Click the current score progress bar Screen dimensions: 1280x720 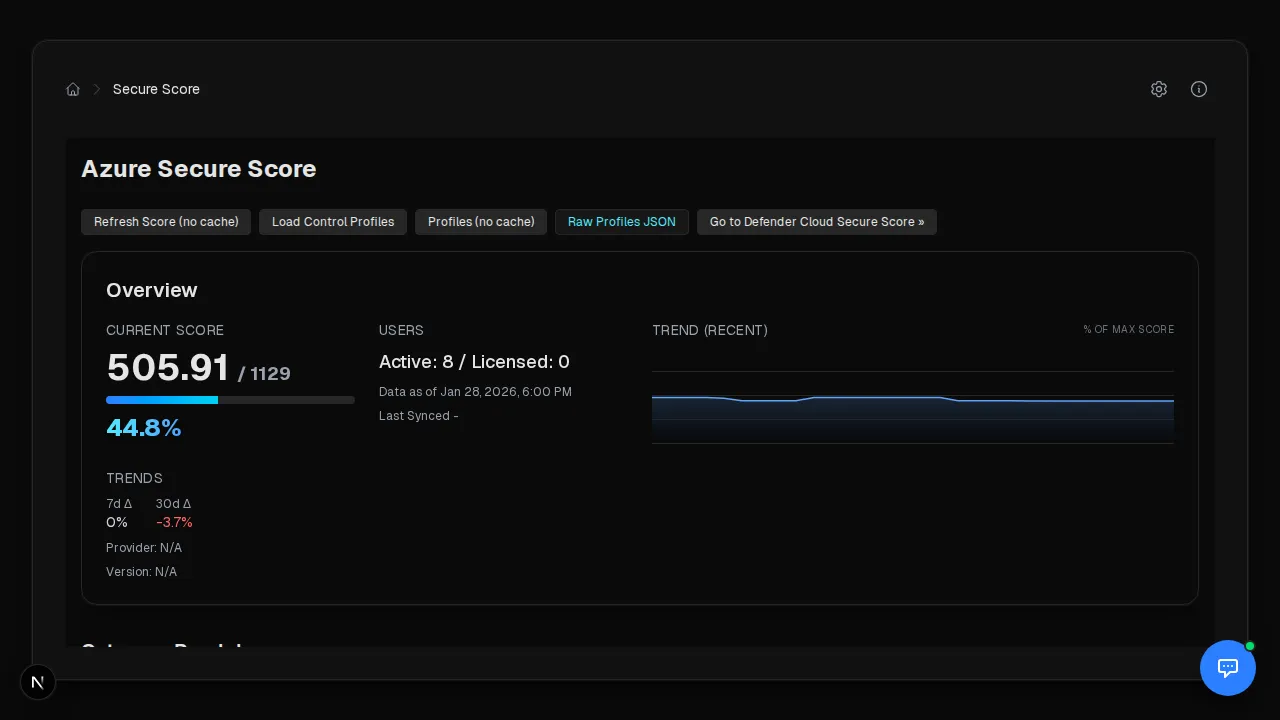230,400
